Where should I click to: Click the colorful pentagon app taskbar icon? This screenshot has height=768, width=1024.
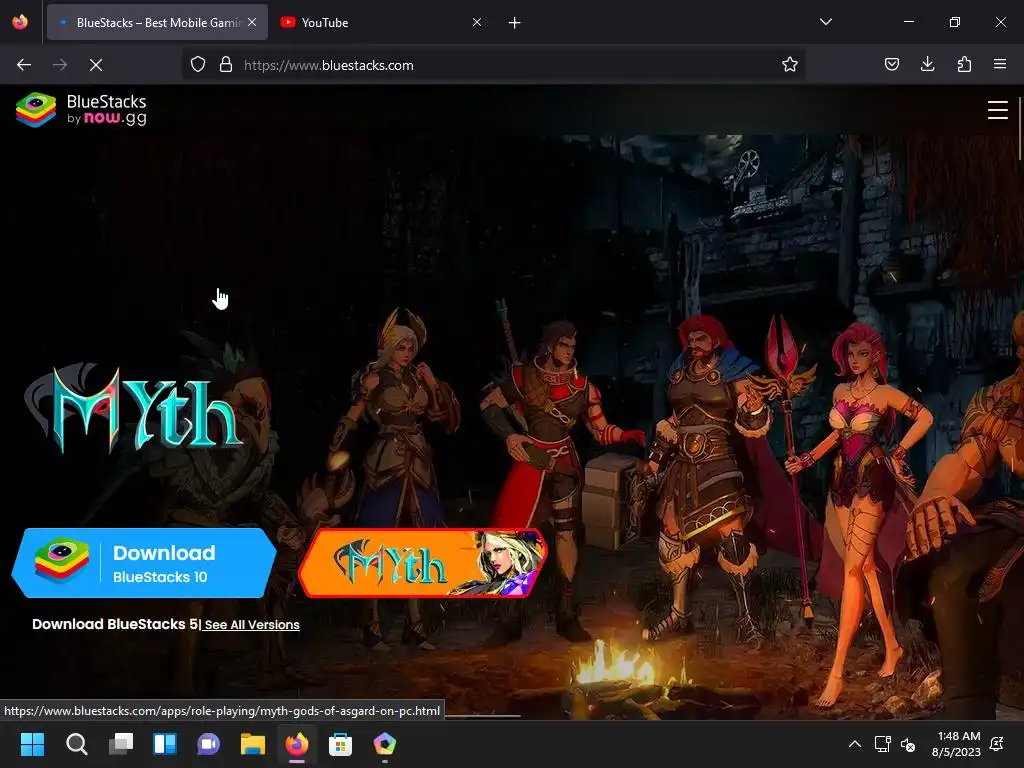(x=385, y=744)
